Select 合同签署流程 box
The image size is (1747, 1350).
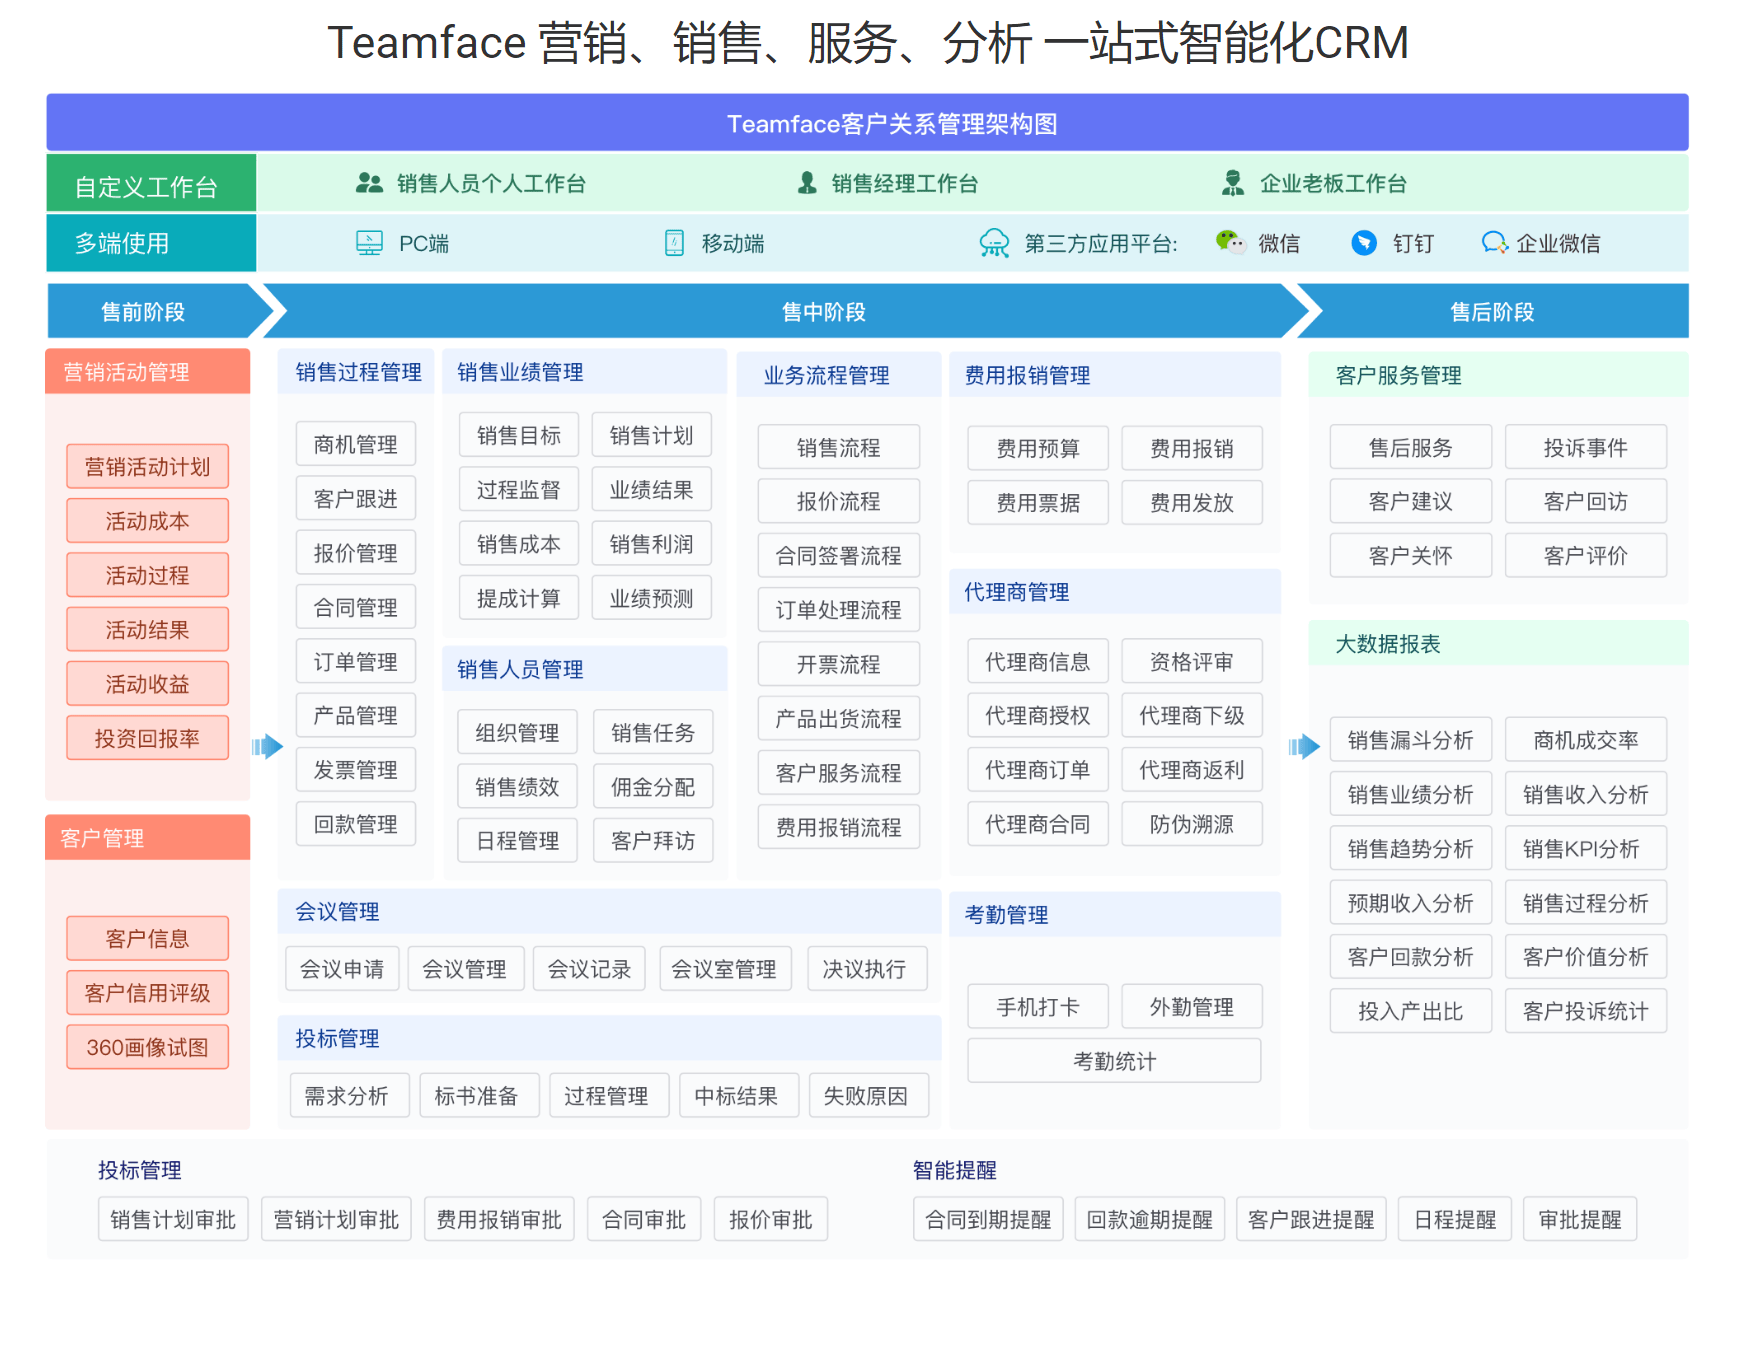pyautogui.click(x=839, y=556)
